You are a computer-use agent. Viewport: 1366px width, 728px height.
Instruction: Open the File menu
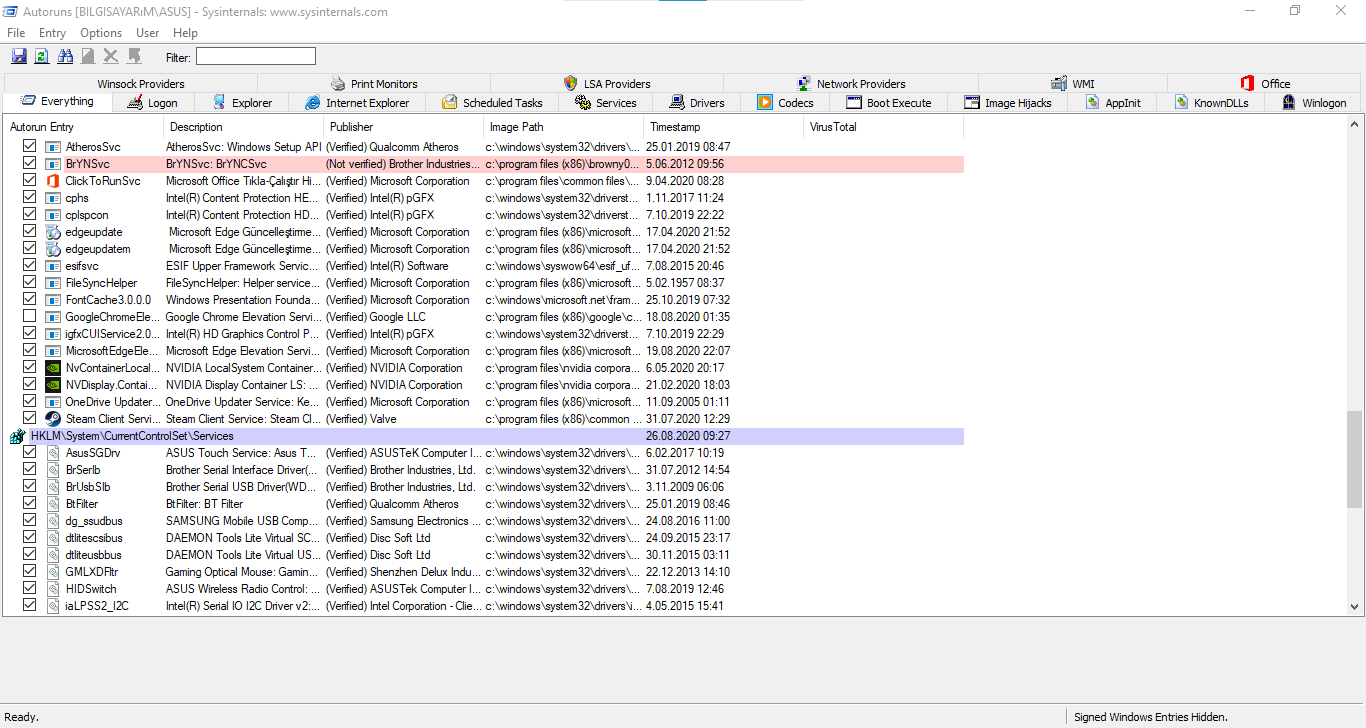coord(16,33)
